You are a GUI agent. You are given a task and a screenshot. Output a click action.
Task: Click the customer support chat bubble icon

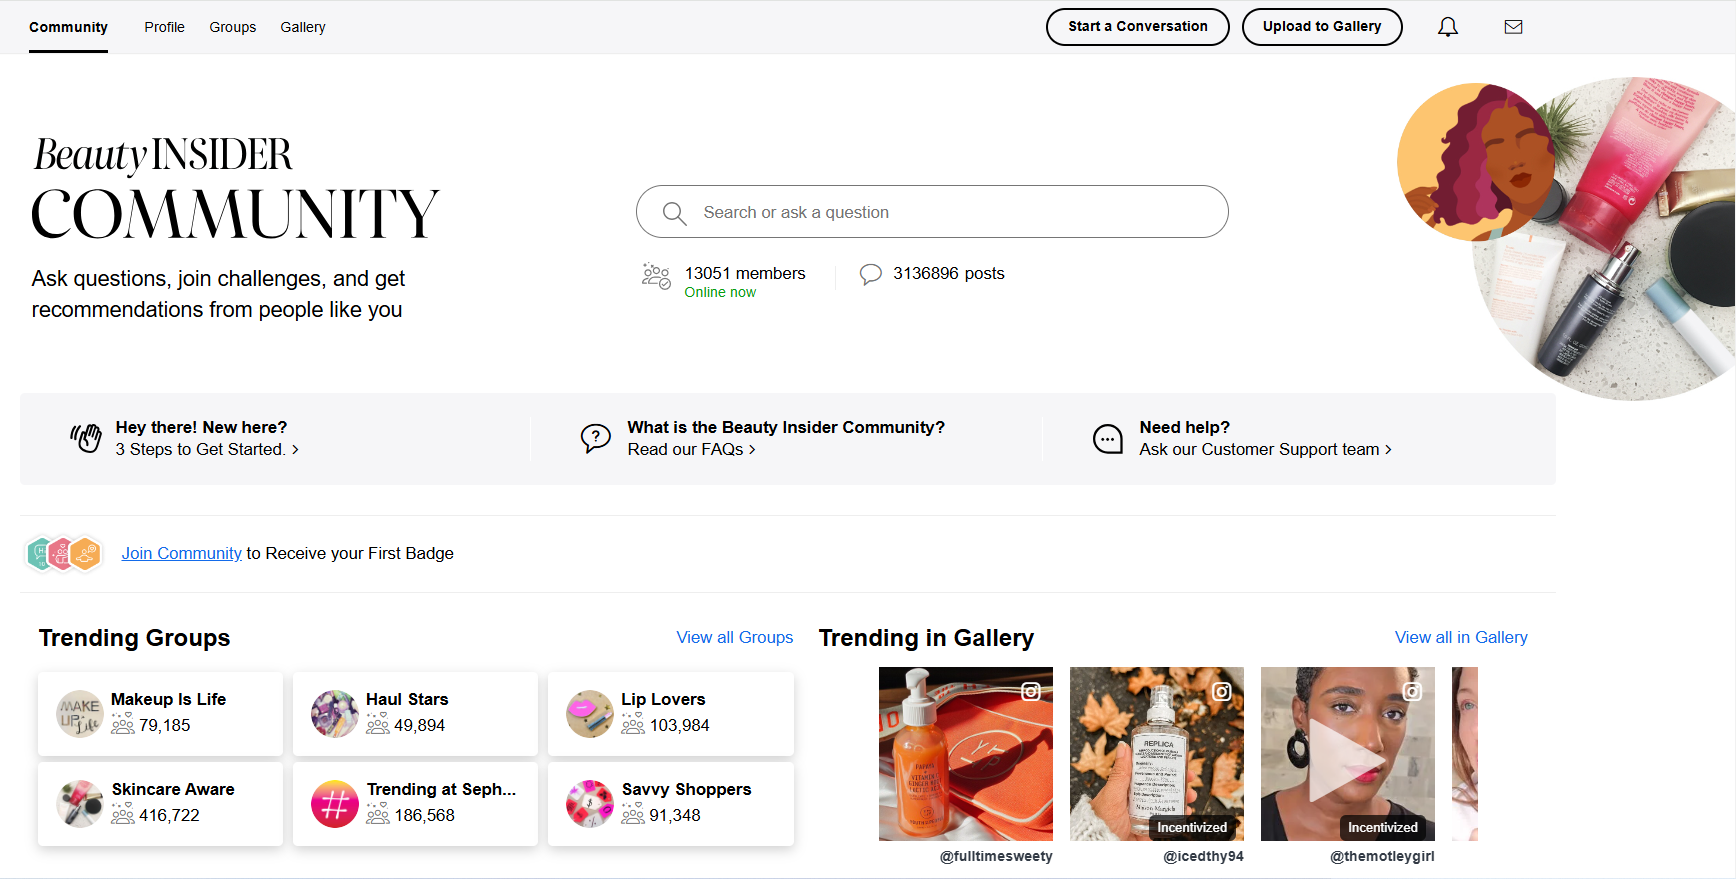click(x=1107, y=438)
